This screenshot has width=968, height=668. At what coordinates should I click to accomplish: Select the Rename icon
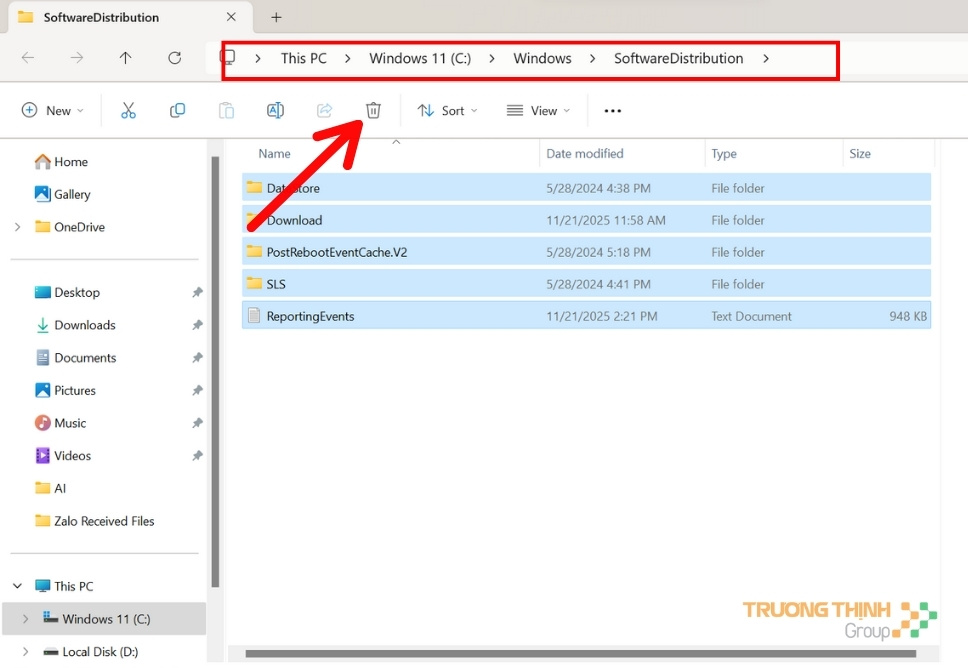click(x=275, y=110)
